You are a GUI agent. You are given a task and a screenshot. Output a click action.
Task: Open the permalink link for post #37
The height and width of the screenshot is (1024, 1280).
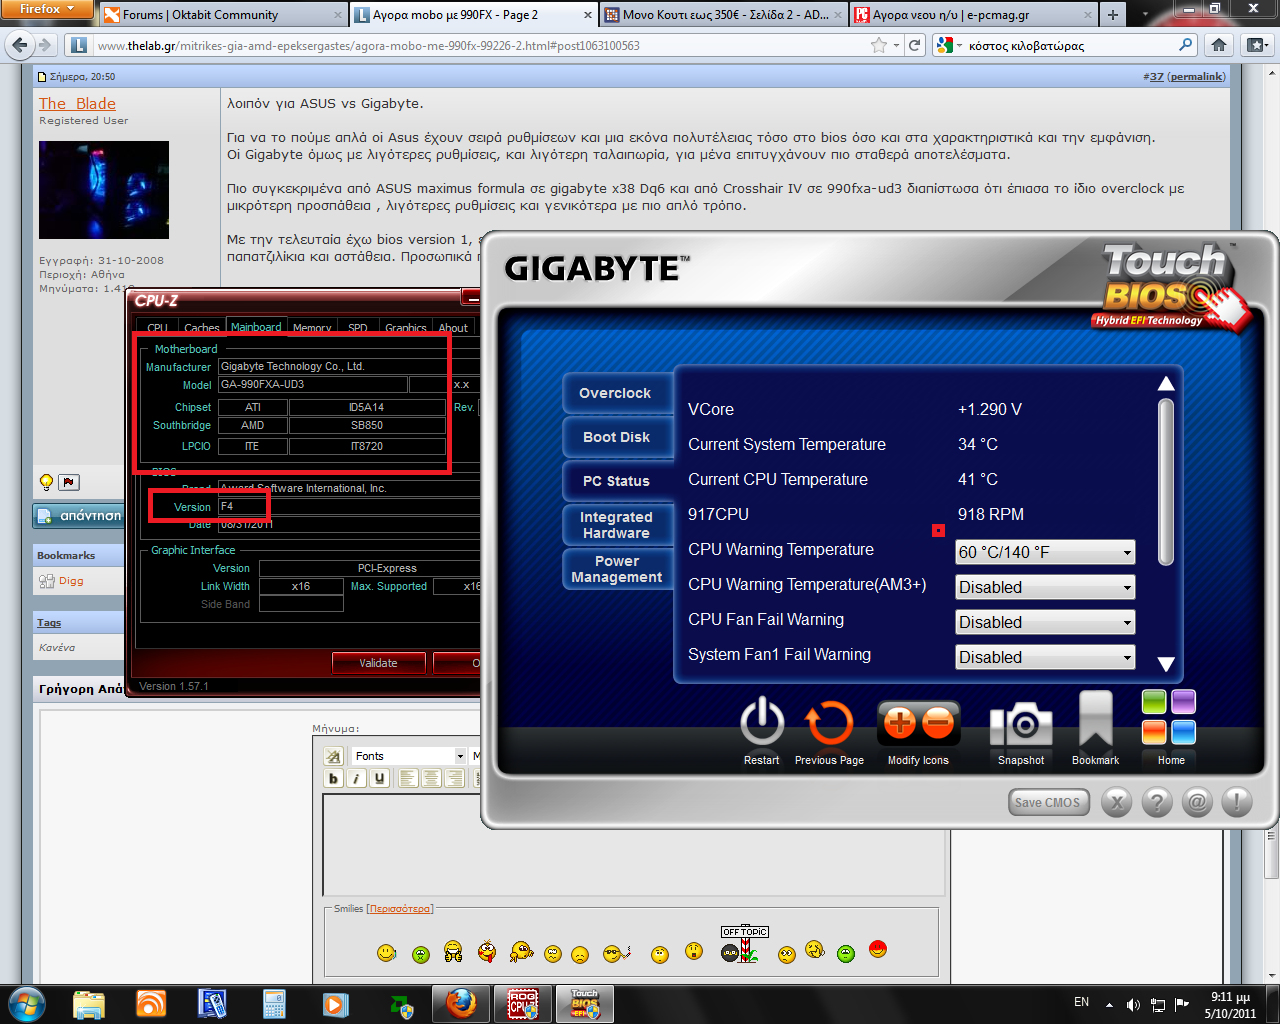click(1196, 77)
